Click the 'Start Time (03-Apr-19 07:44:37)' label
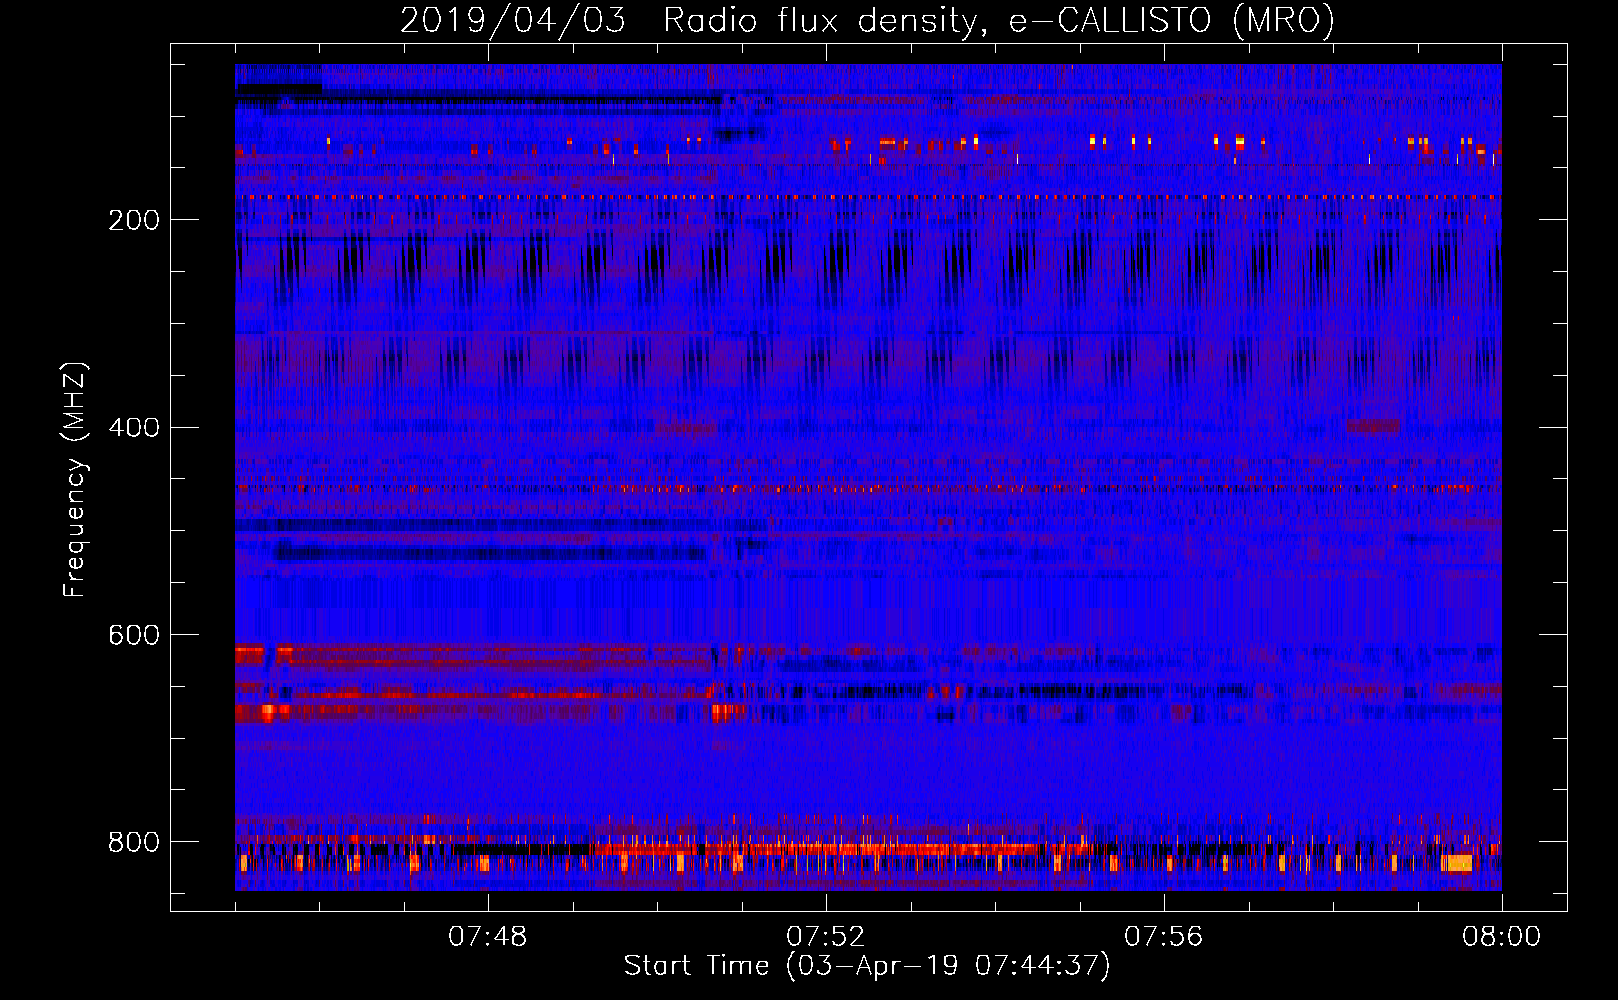1618x1000 pixels. tap(867, 966)
